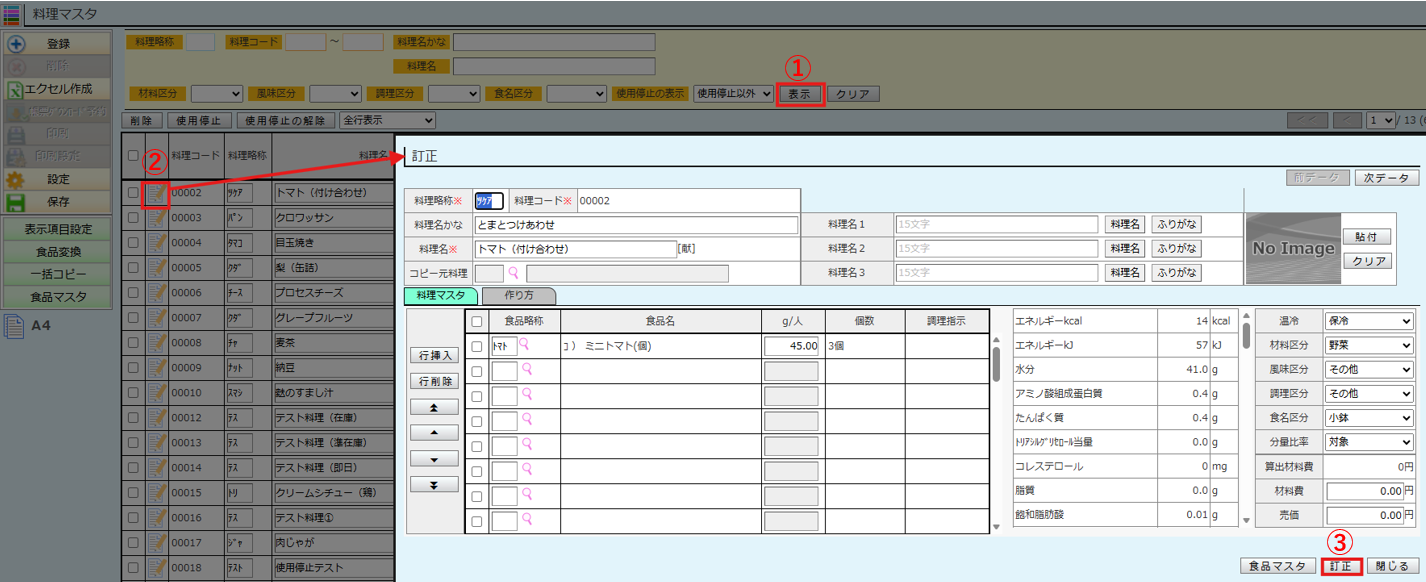Click the 設定 gear settings button
Viewport: 1426px width, 582px height.
click(x=57, y=179)
